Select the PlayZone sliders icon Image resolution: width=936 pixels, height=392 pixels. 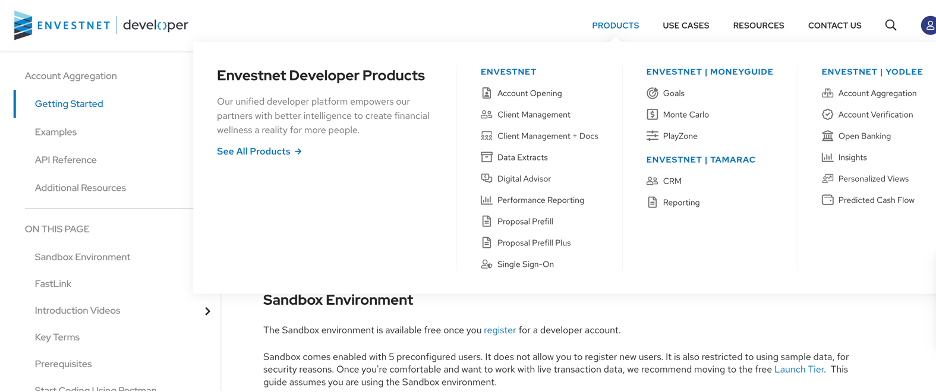(652, 136)
